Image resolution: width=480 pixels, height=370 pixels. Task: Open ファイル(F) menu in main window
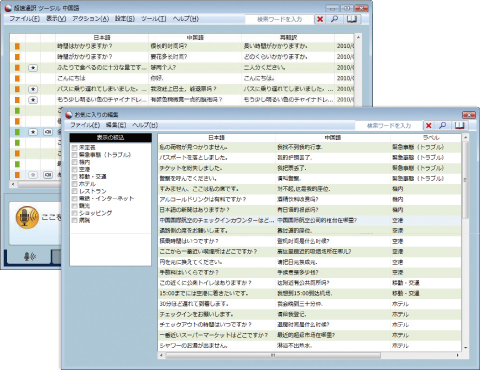25,19
